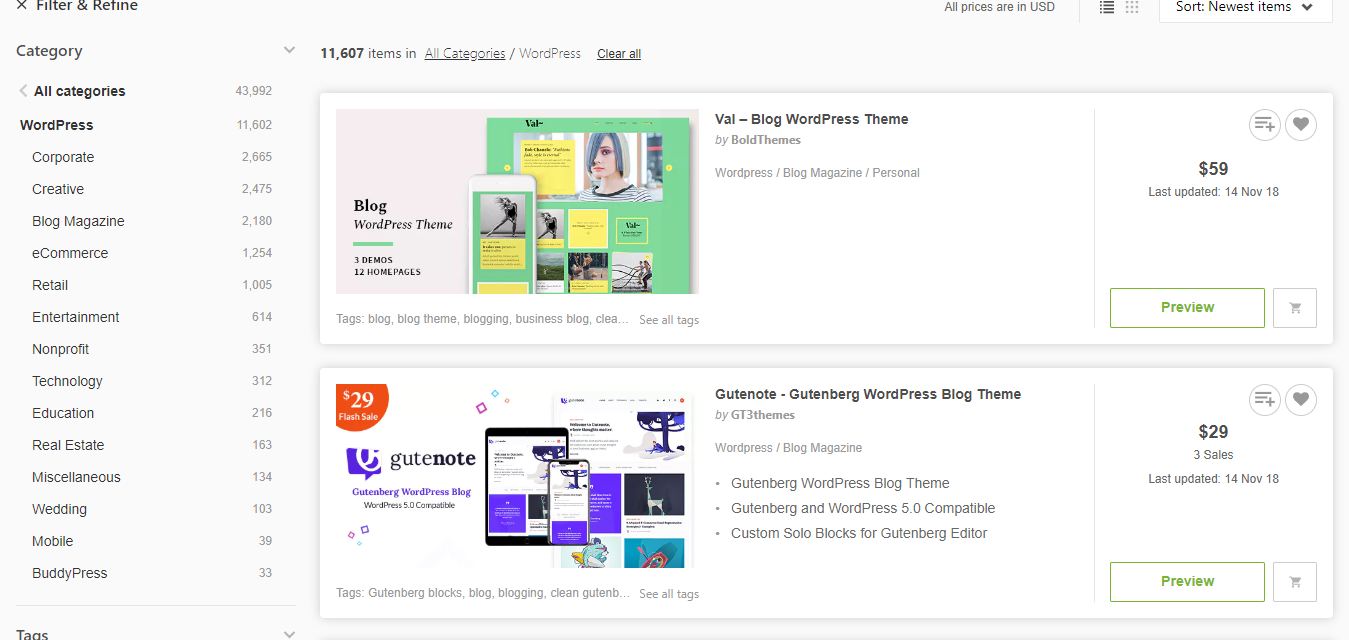Image resolution: width=1349 pixels, height=640 pixels.
Task: Collapse the Category filter section
Action: click(289, 51)
